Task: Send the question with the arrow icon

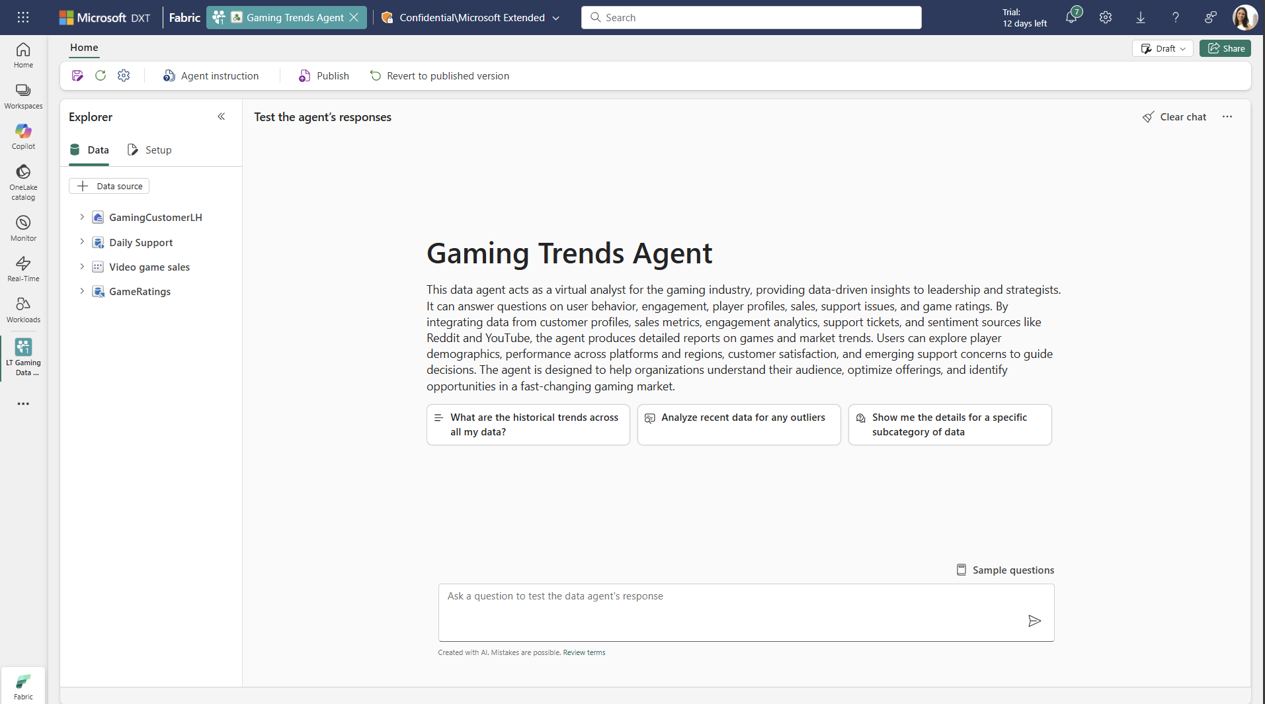Action: (x=1034, y=621)
